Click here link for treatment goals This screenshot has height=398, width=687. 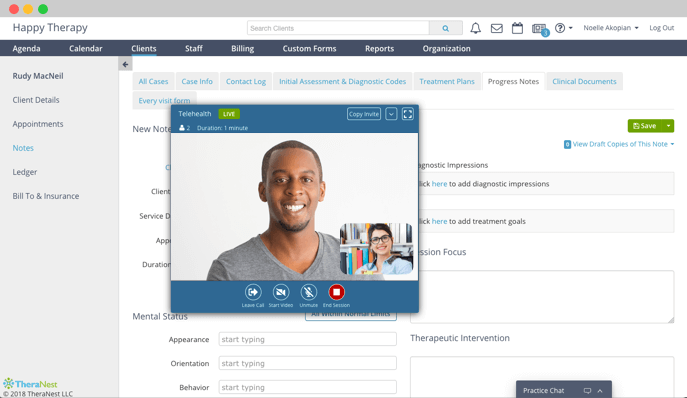click(439, 221)
